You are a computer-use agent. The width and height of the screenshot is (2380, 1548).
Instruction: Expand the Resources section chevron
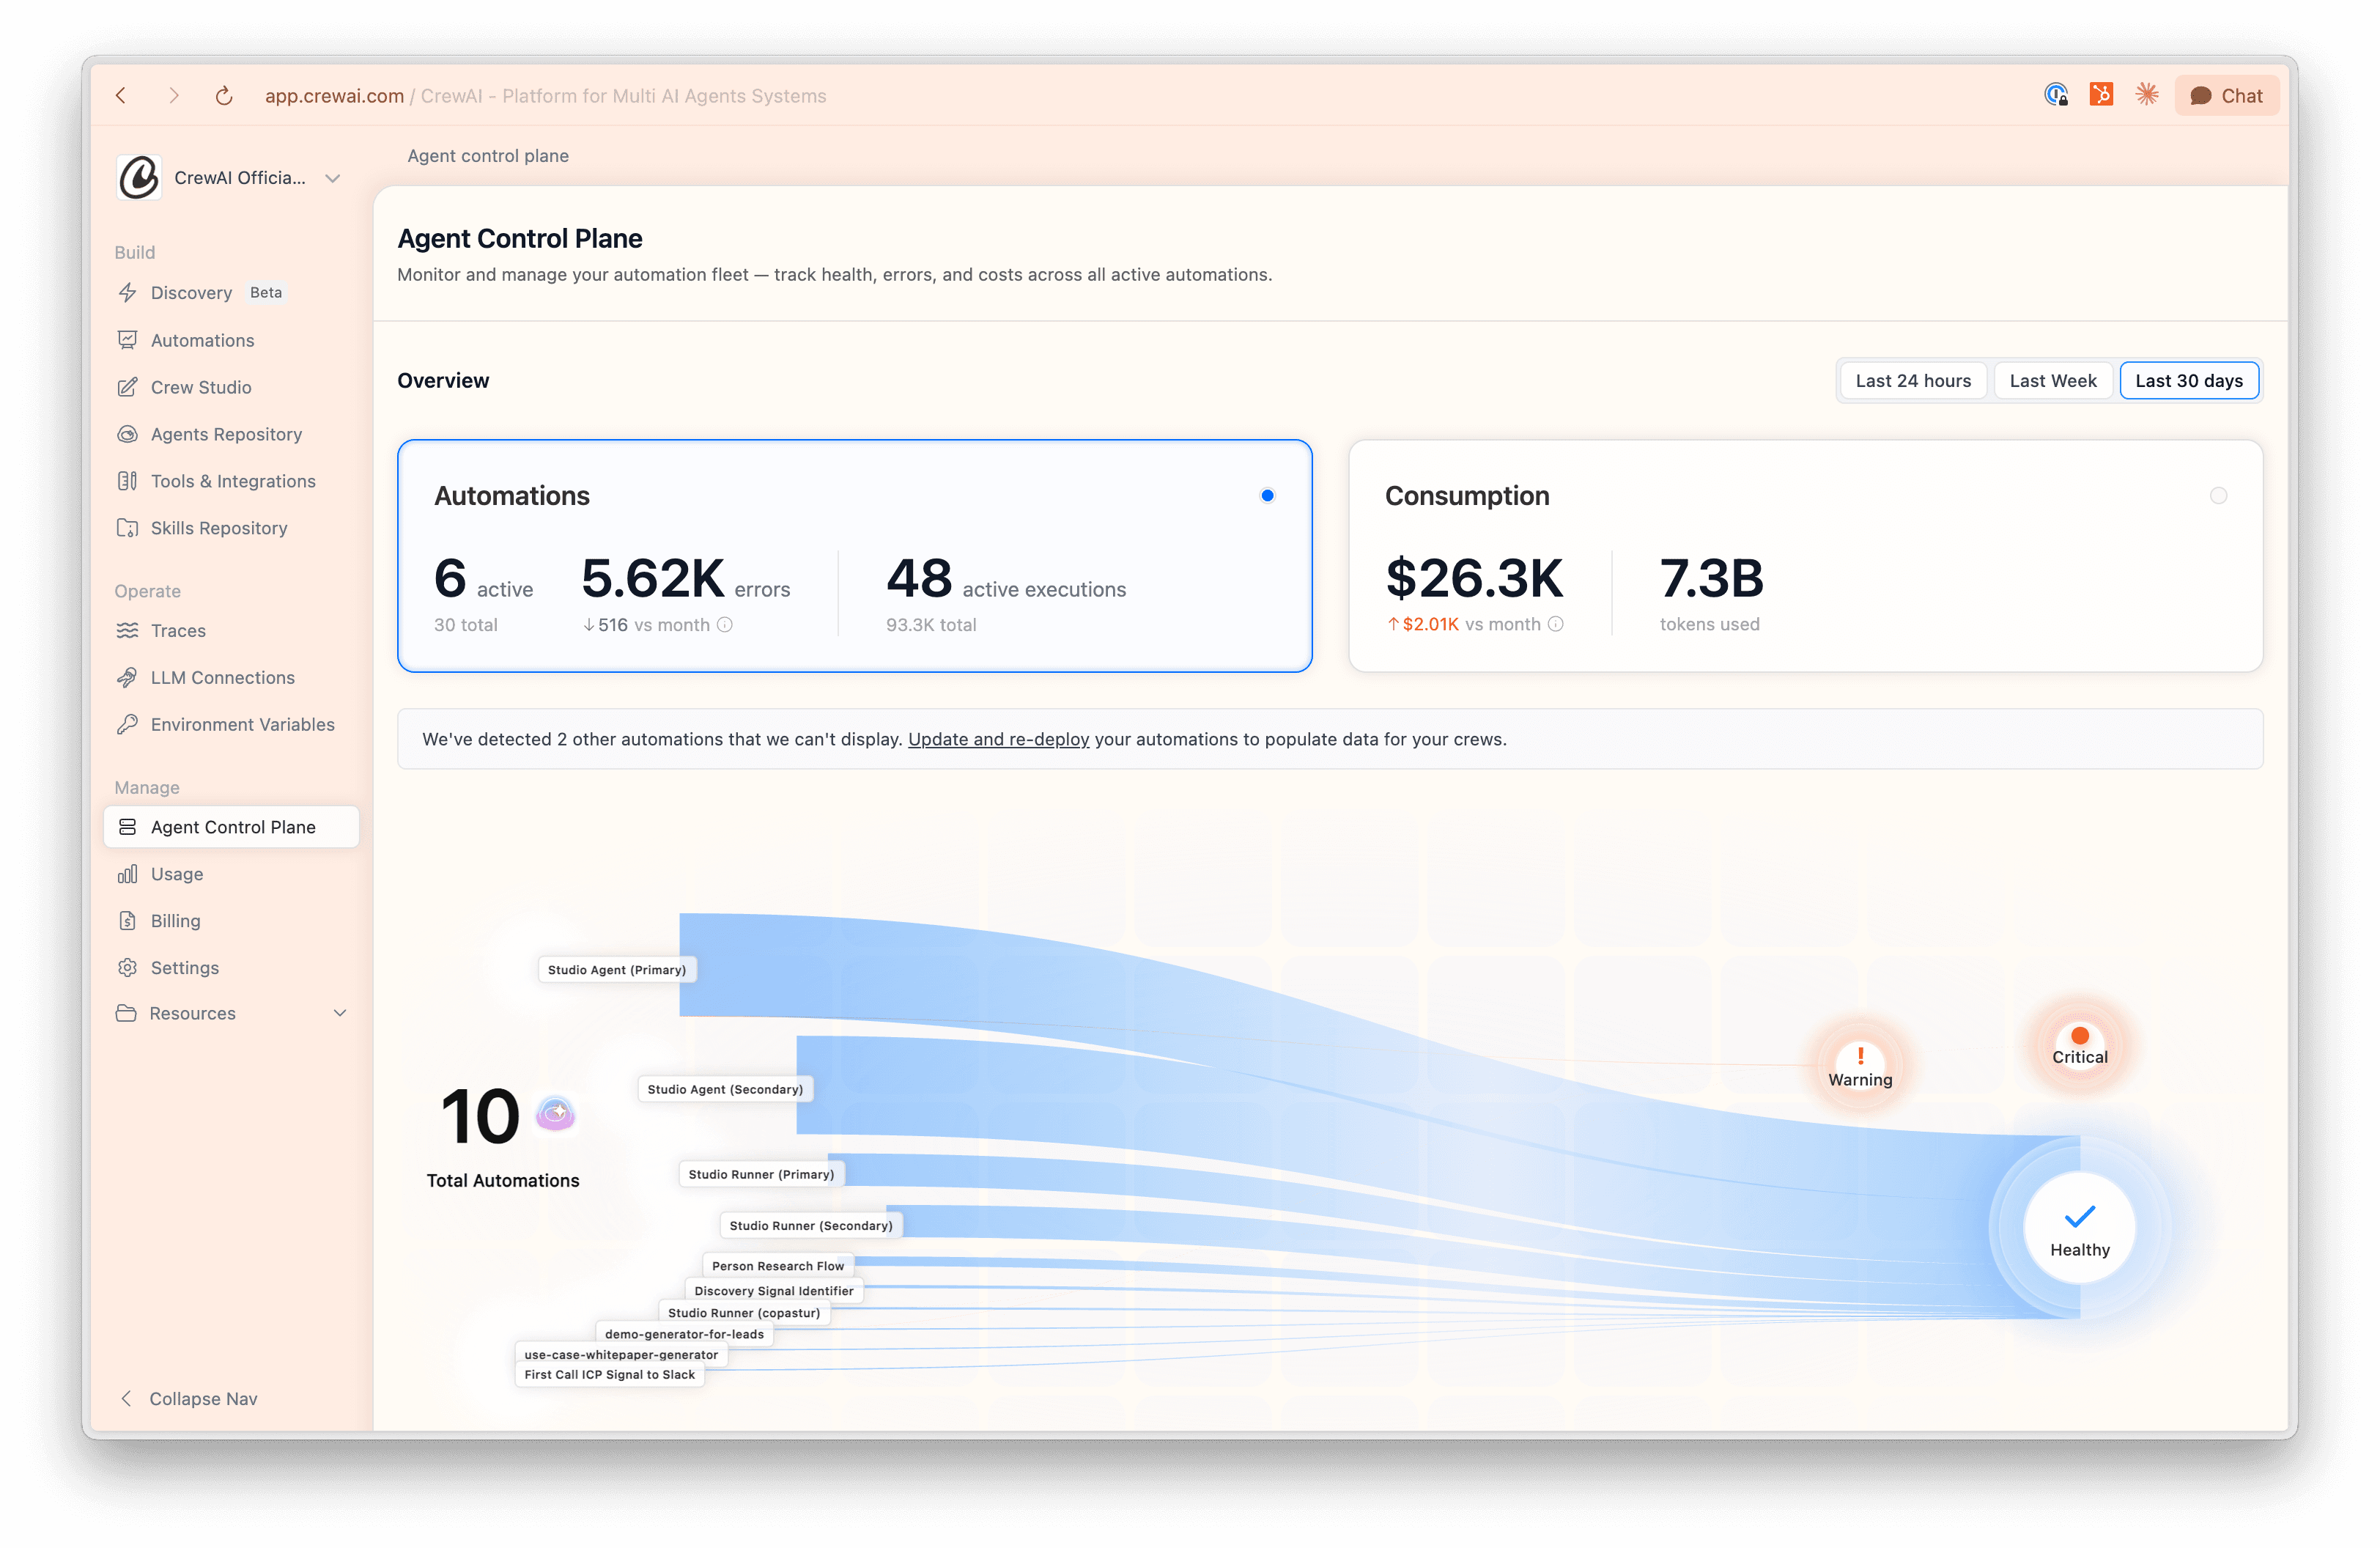click(340, 1013)
